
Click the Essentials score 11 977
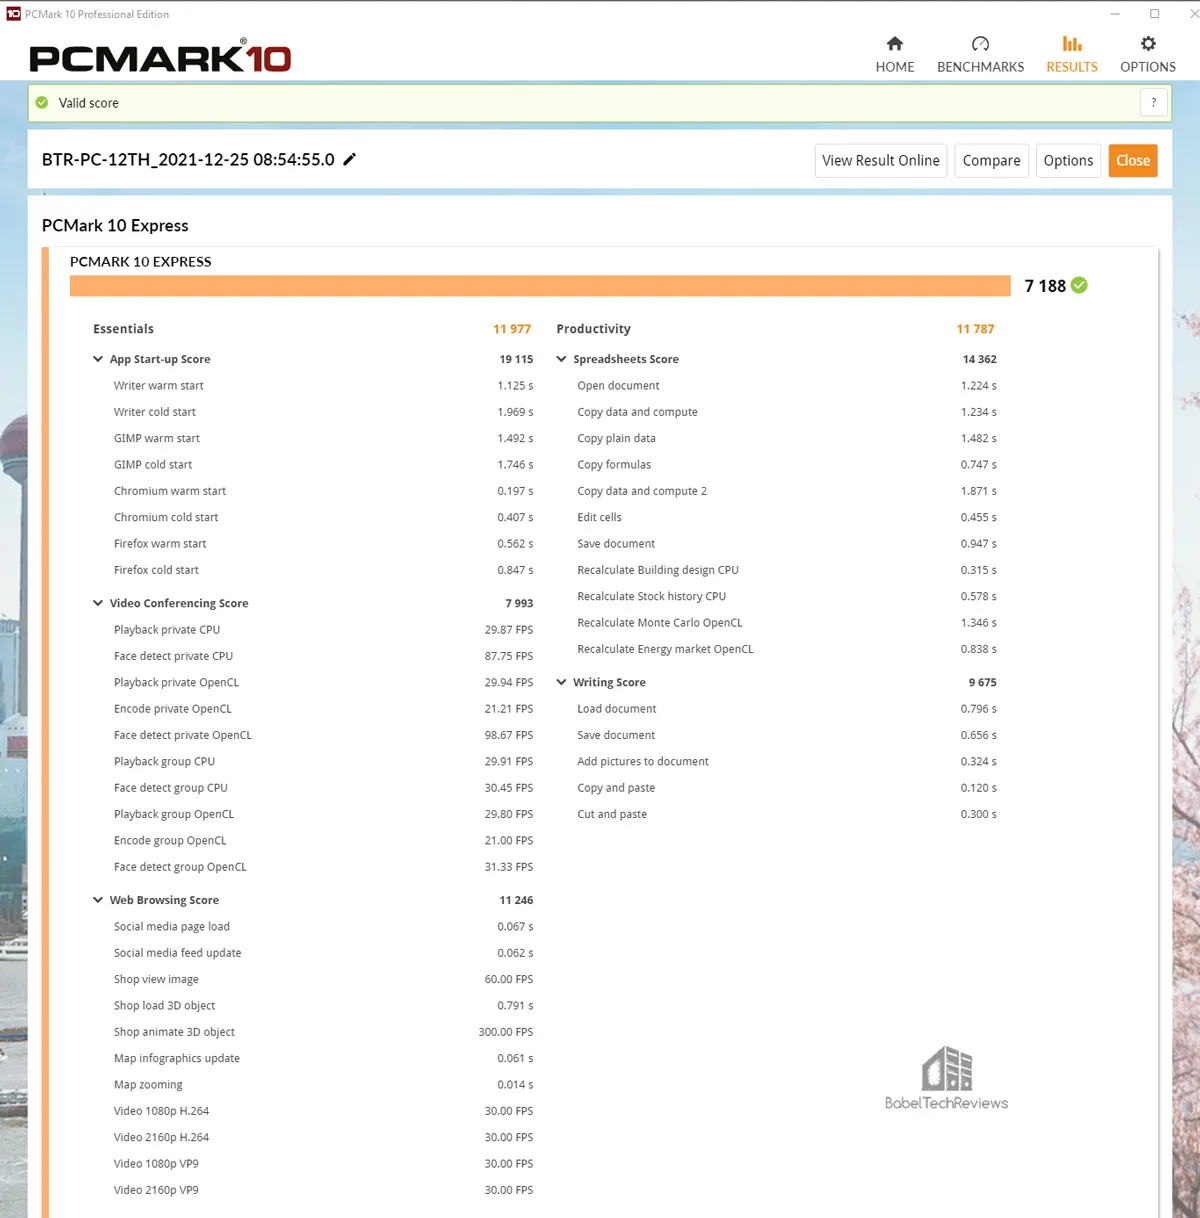(x=512, y=329)
